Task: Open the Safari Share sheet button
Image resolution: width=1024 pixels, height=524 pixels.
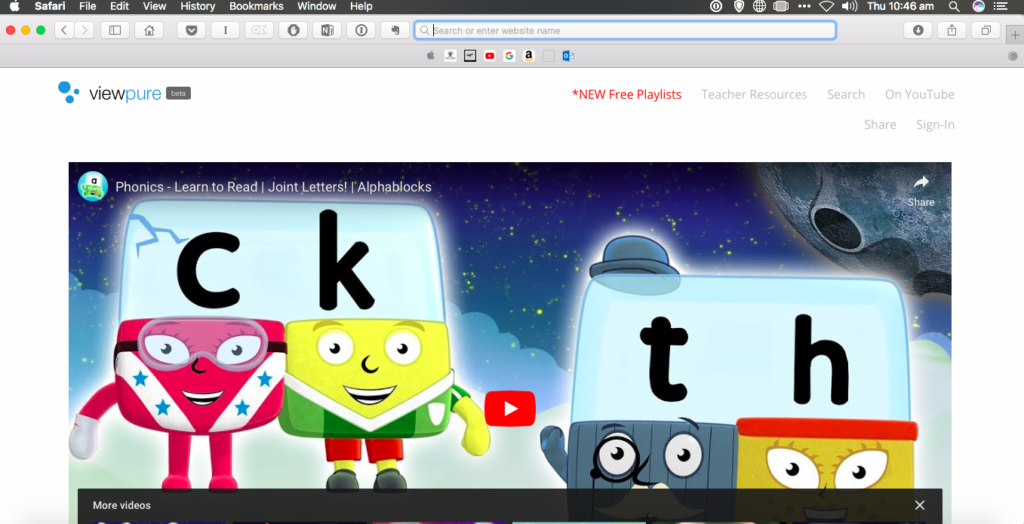Action: pyautogui.click(x=952, y=30)
